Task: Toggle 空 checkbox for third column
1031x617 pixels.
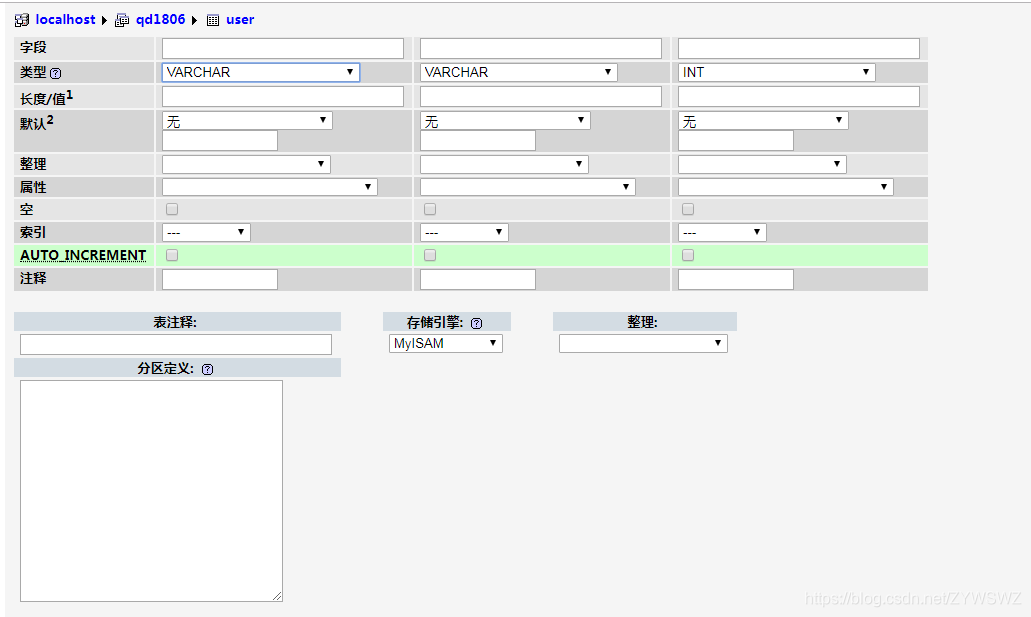Action: coord(688,209)
